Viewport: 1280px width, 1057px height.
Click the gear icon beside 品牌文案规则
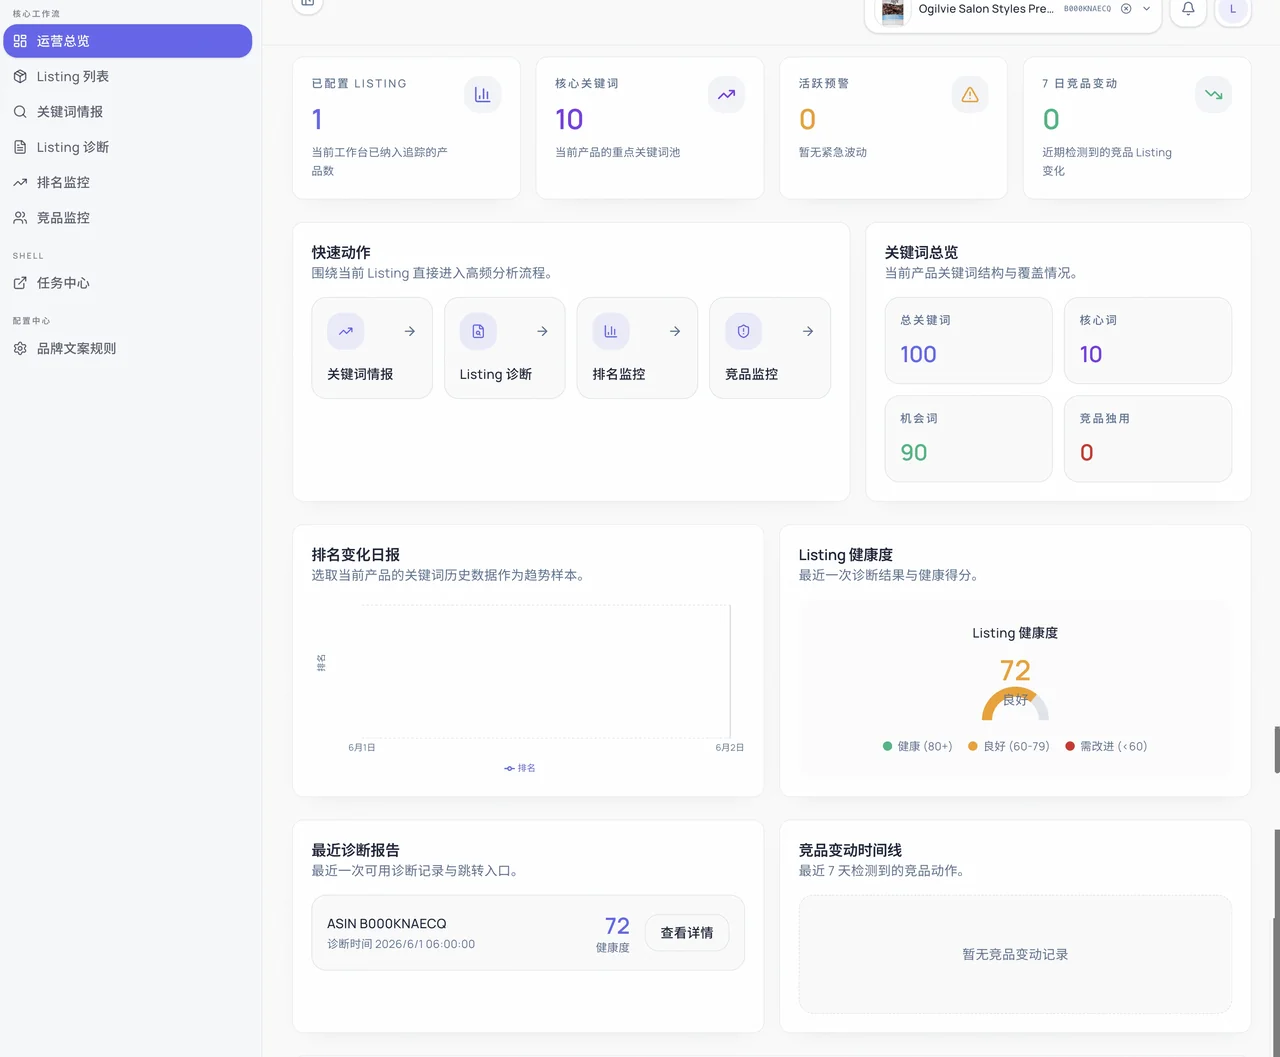[x=20, y=348]
